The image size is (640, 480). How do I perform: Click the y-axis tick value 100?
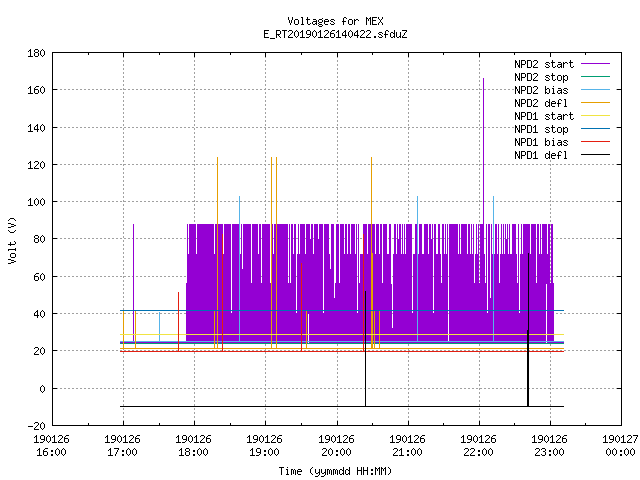[x=36, y=202]
